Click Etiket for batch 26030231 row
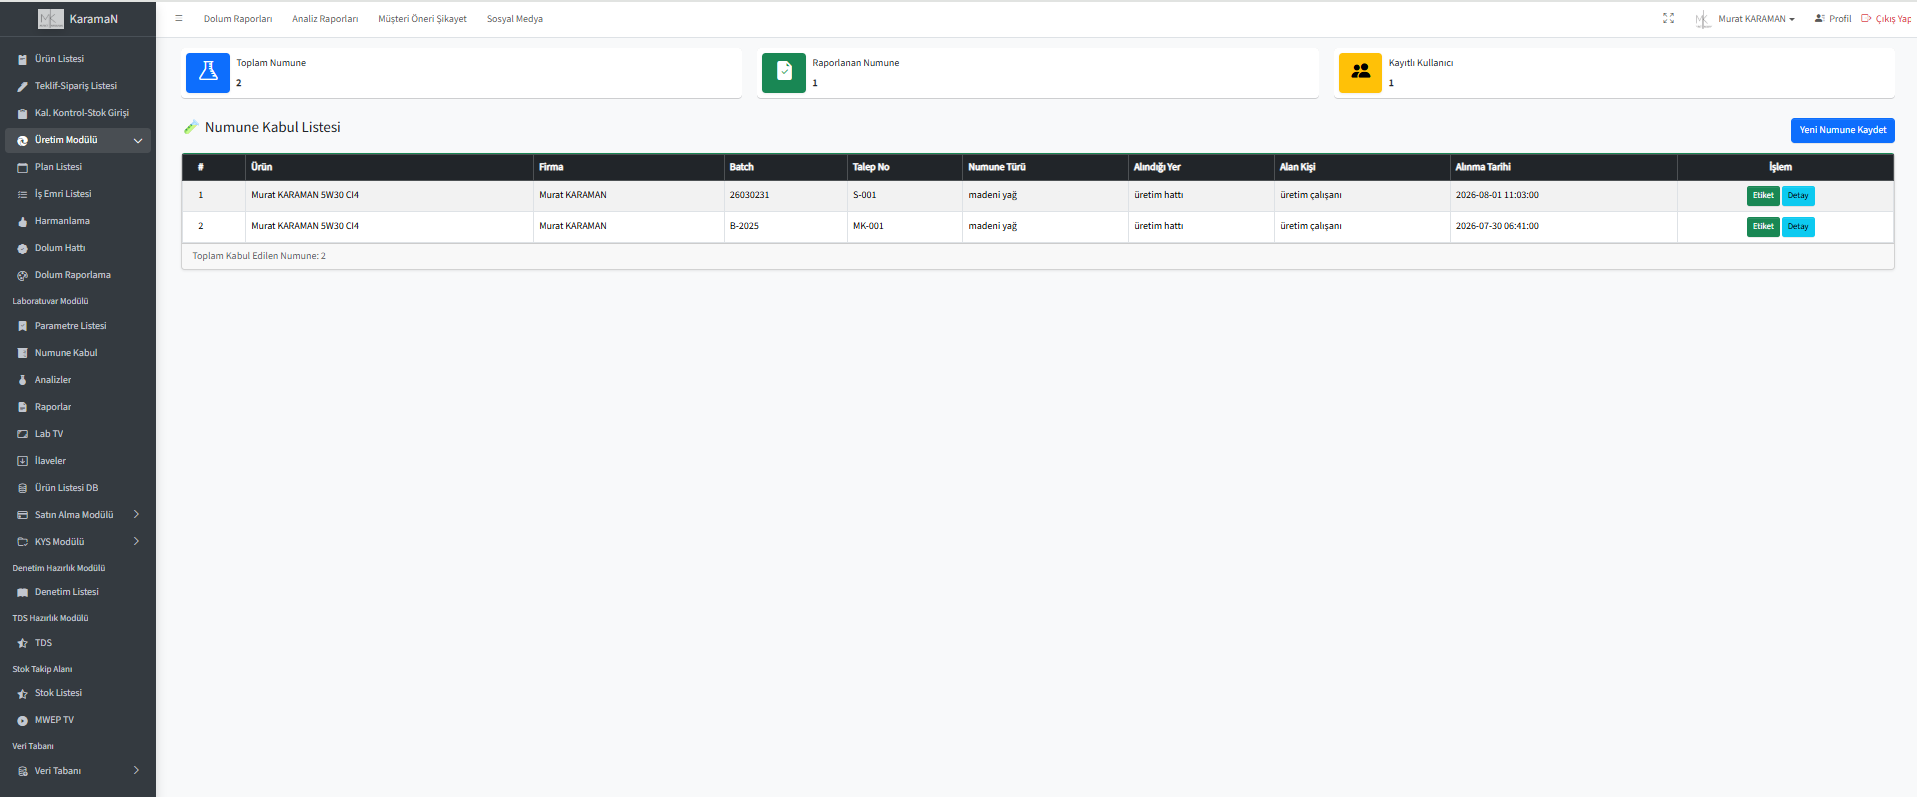Image resolution: width=1917 pixels, height=797 pixels. coord(1763,196)
